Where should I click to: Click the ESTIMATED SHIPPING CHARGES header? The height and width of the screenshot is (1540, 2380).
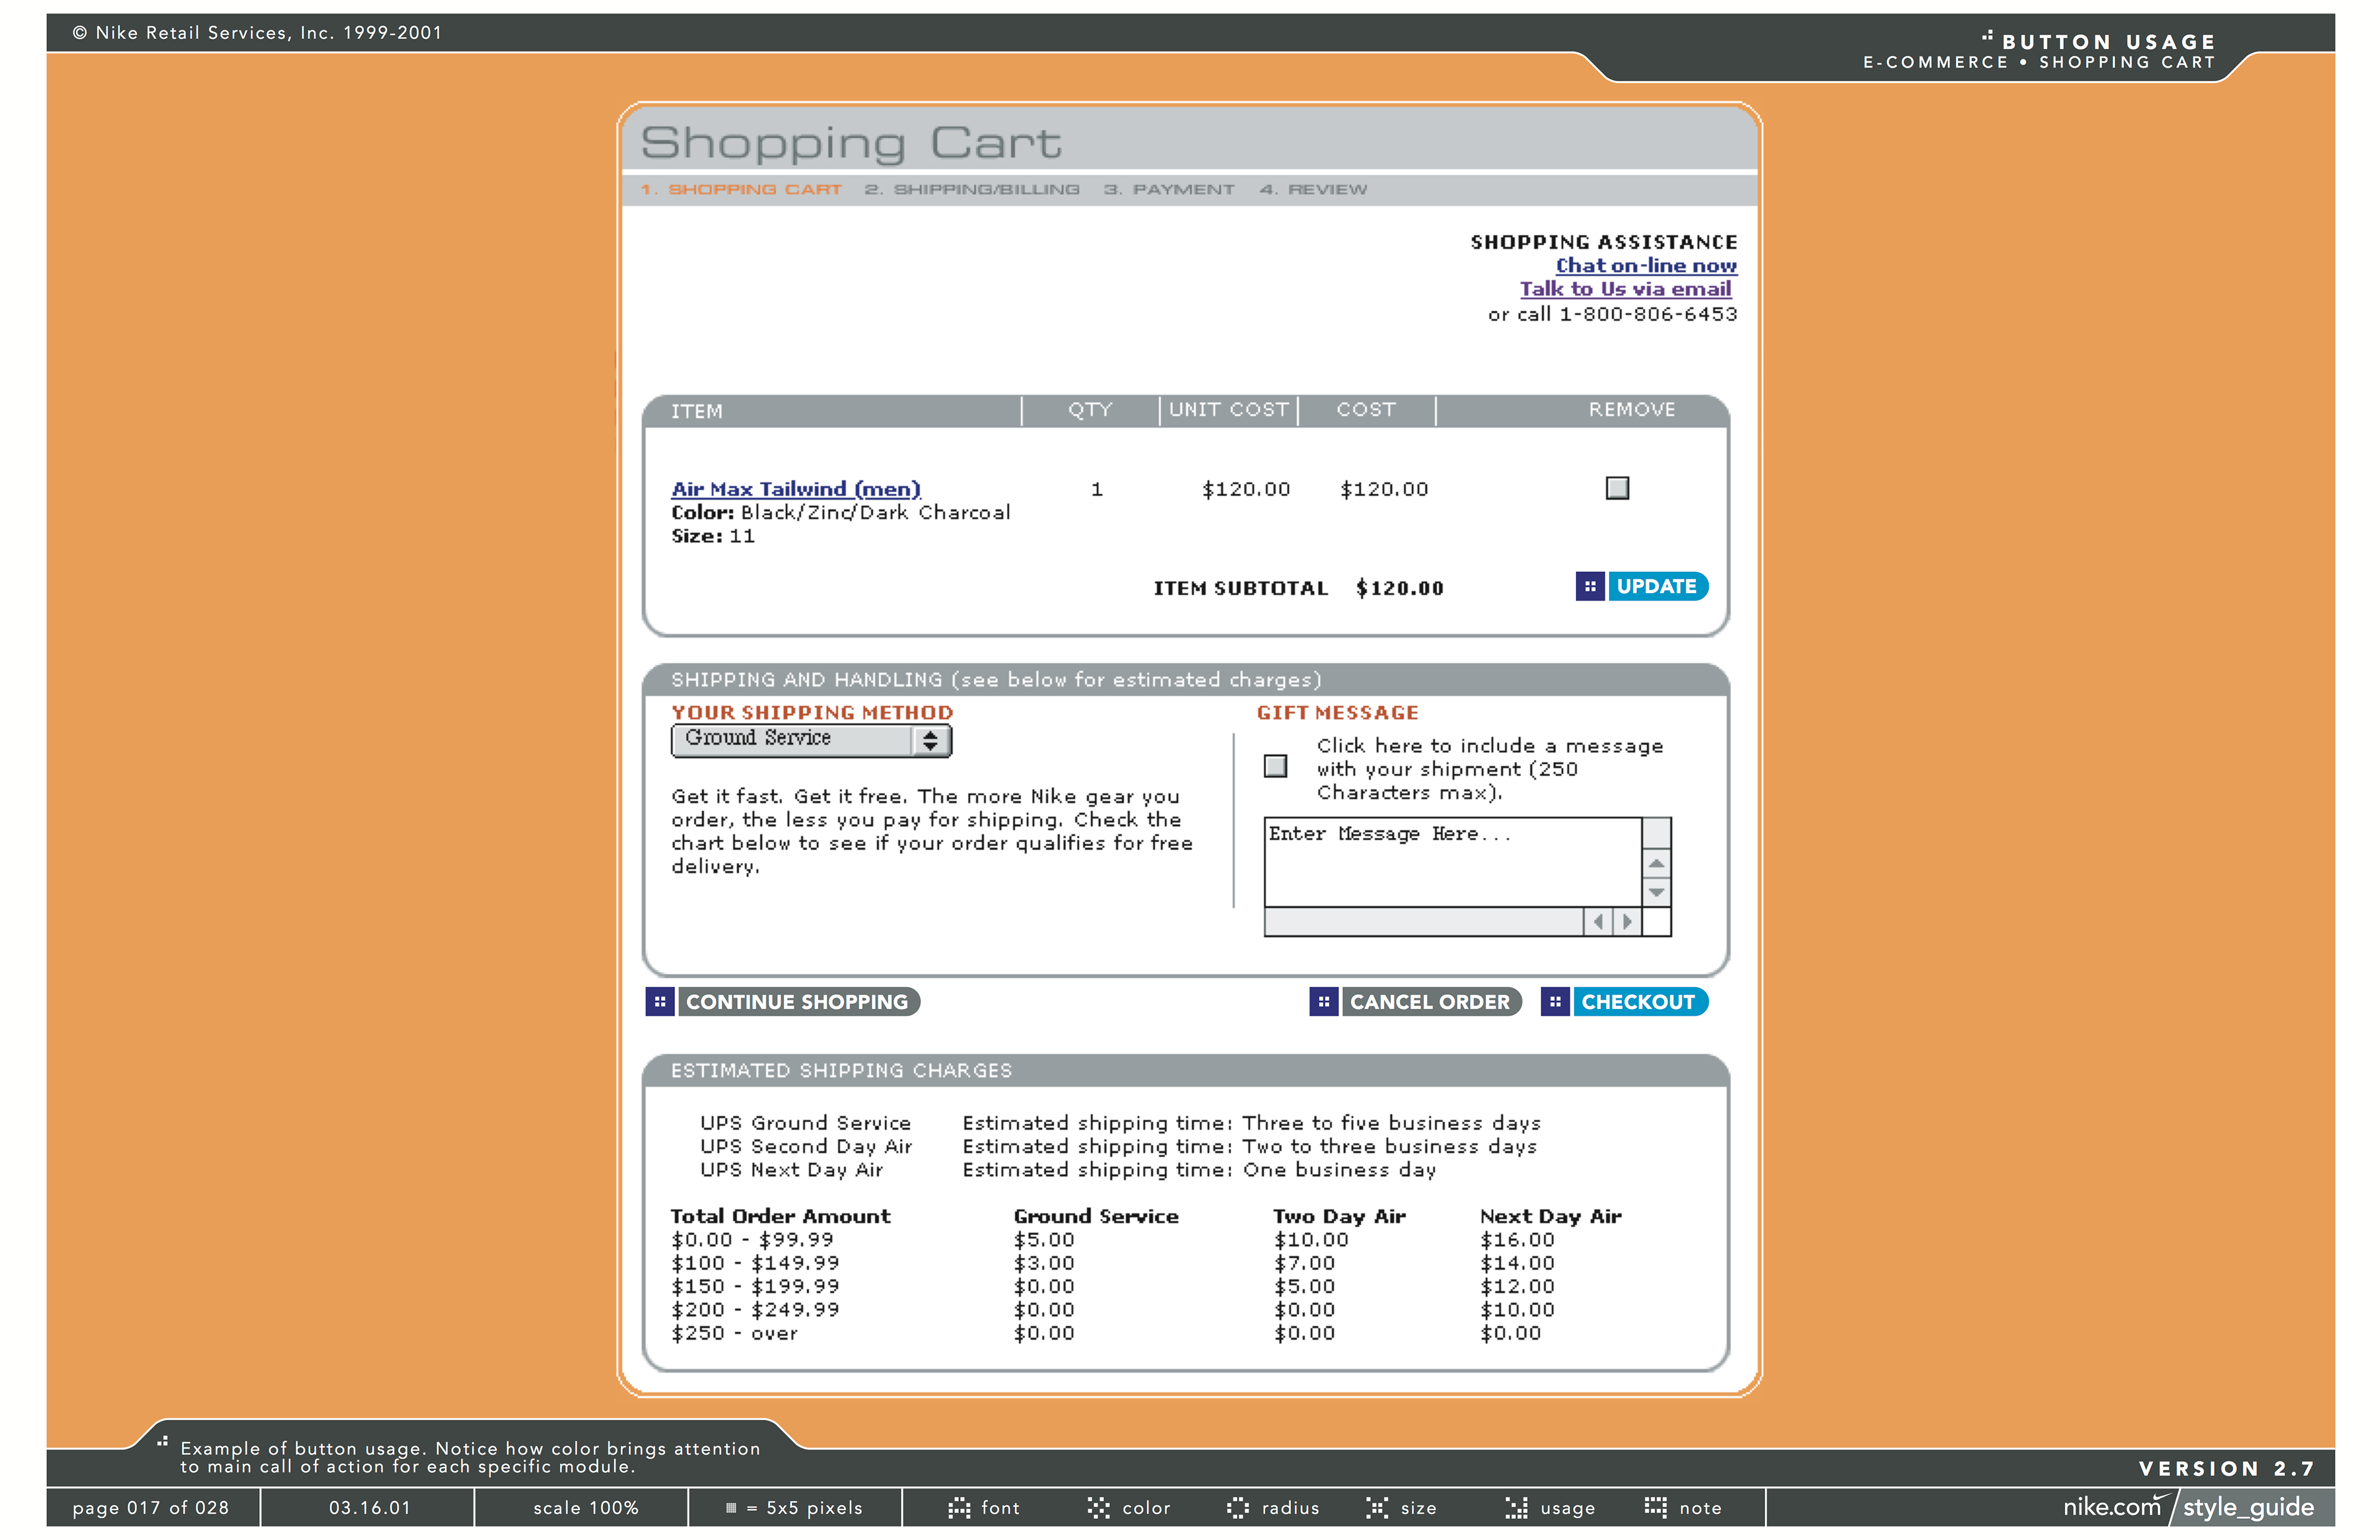point(841,1070)
